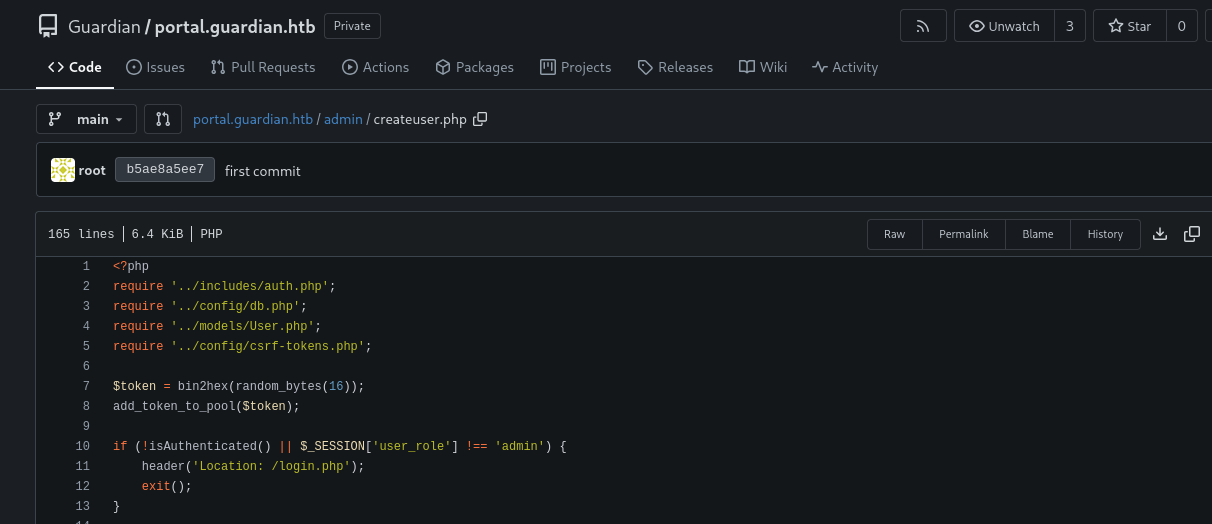Open file History
Image resolution: width=1212 pixels, height=524 pixels.
click(1105, 234)
